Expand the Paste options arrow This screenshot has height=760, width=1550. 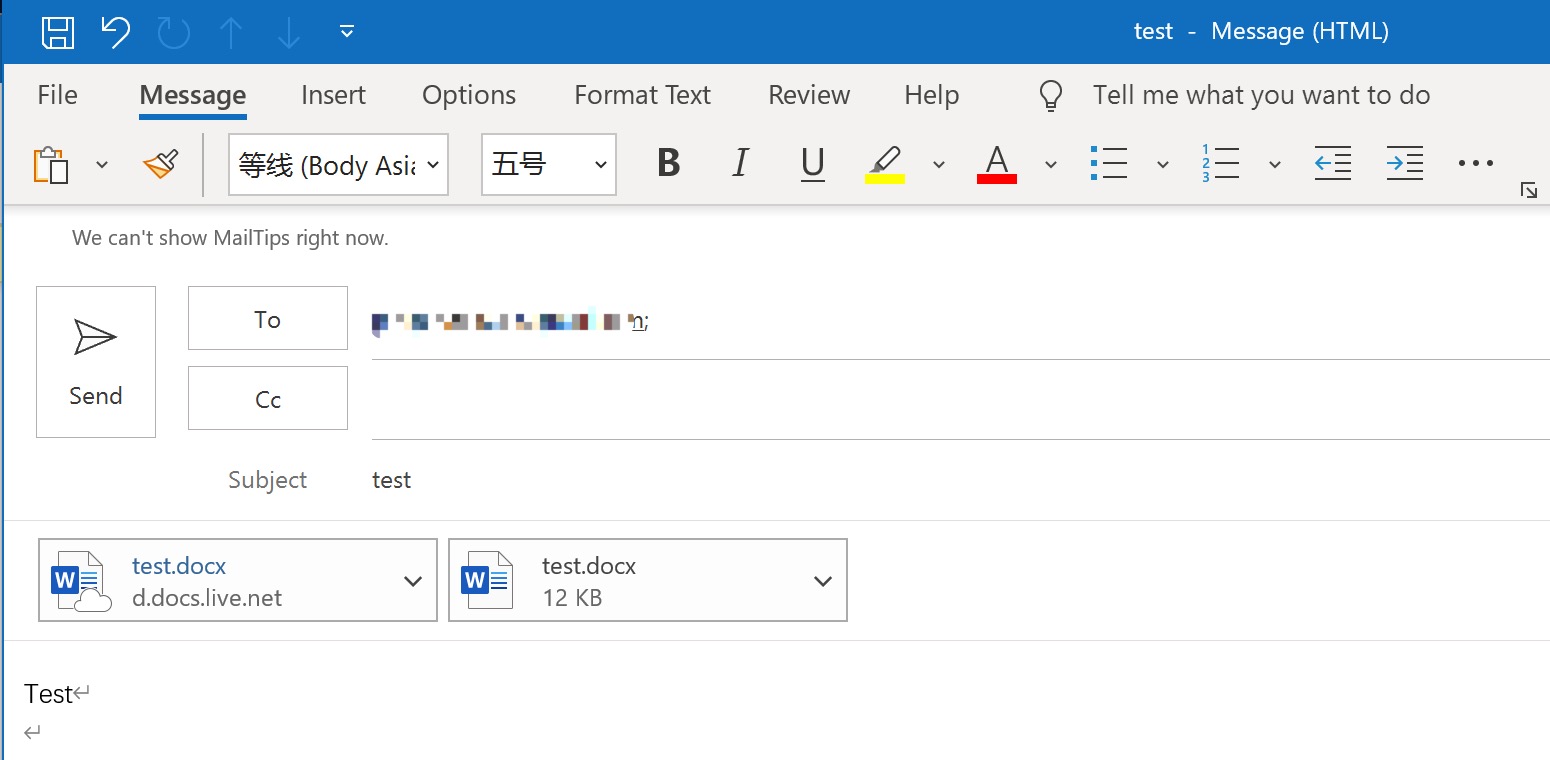click(x=101, y=164)
